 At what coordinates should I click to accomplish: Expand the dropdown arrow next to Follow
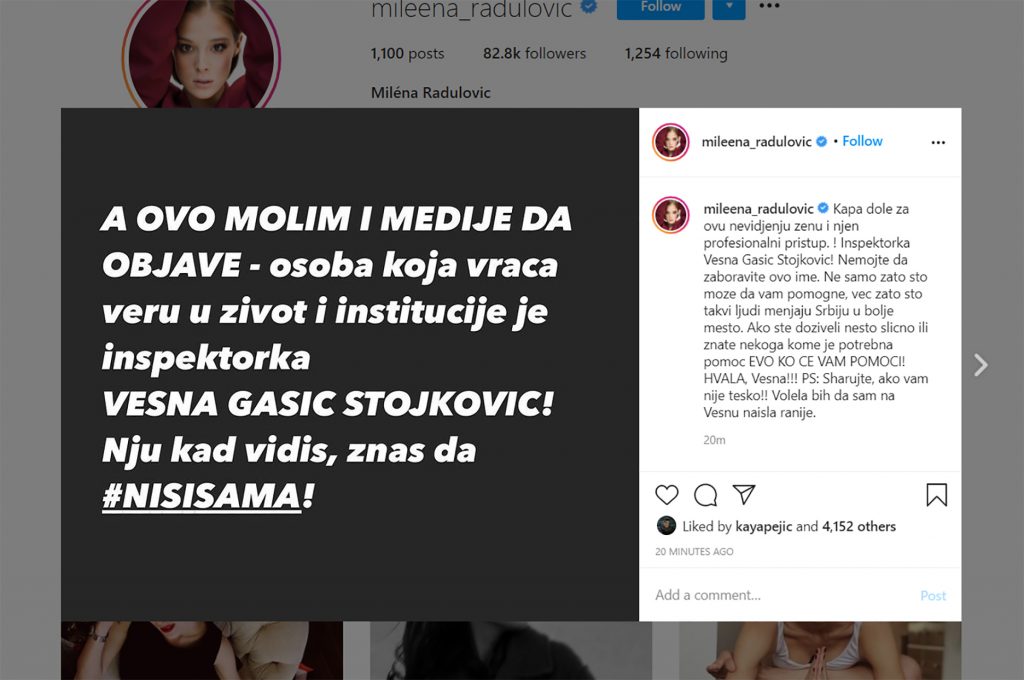coord(729,7)
